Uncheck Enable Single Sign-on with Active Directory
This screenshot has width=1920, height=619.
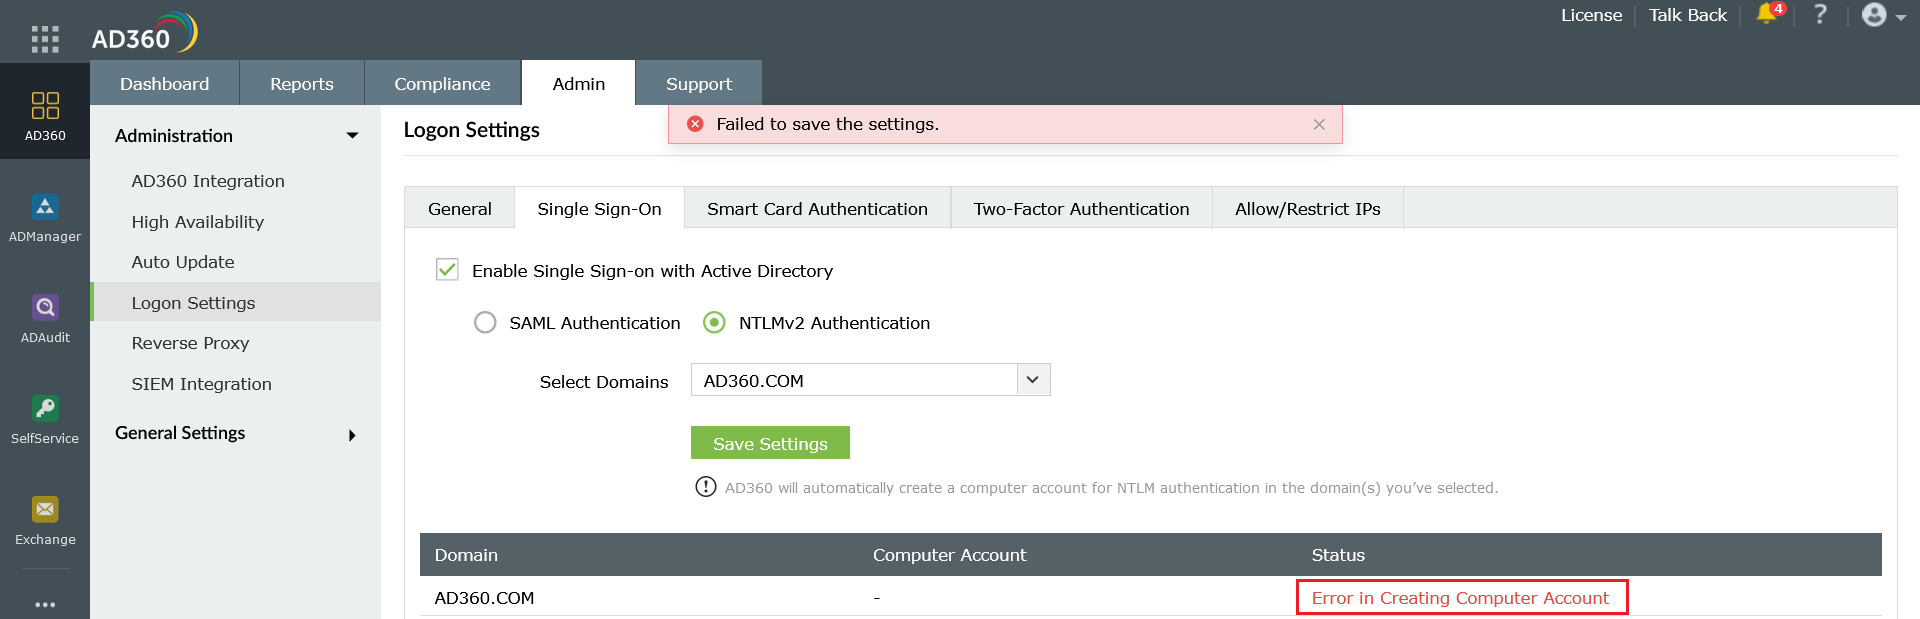(x=447, y=270)
